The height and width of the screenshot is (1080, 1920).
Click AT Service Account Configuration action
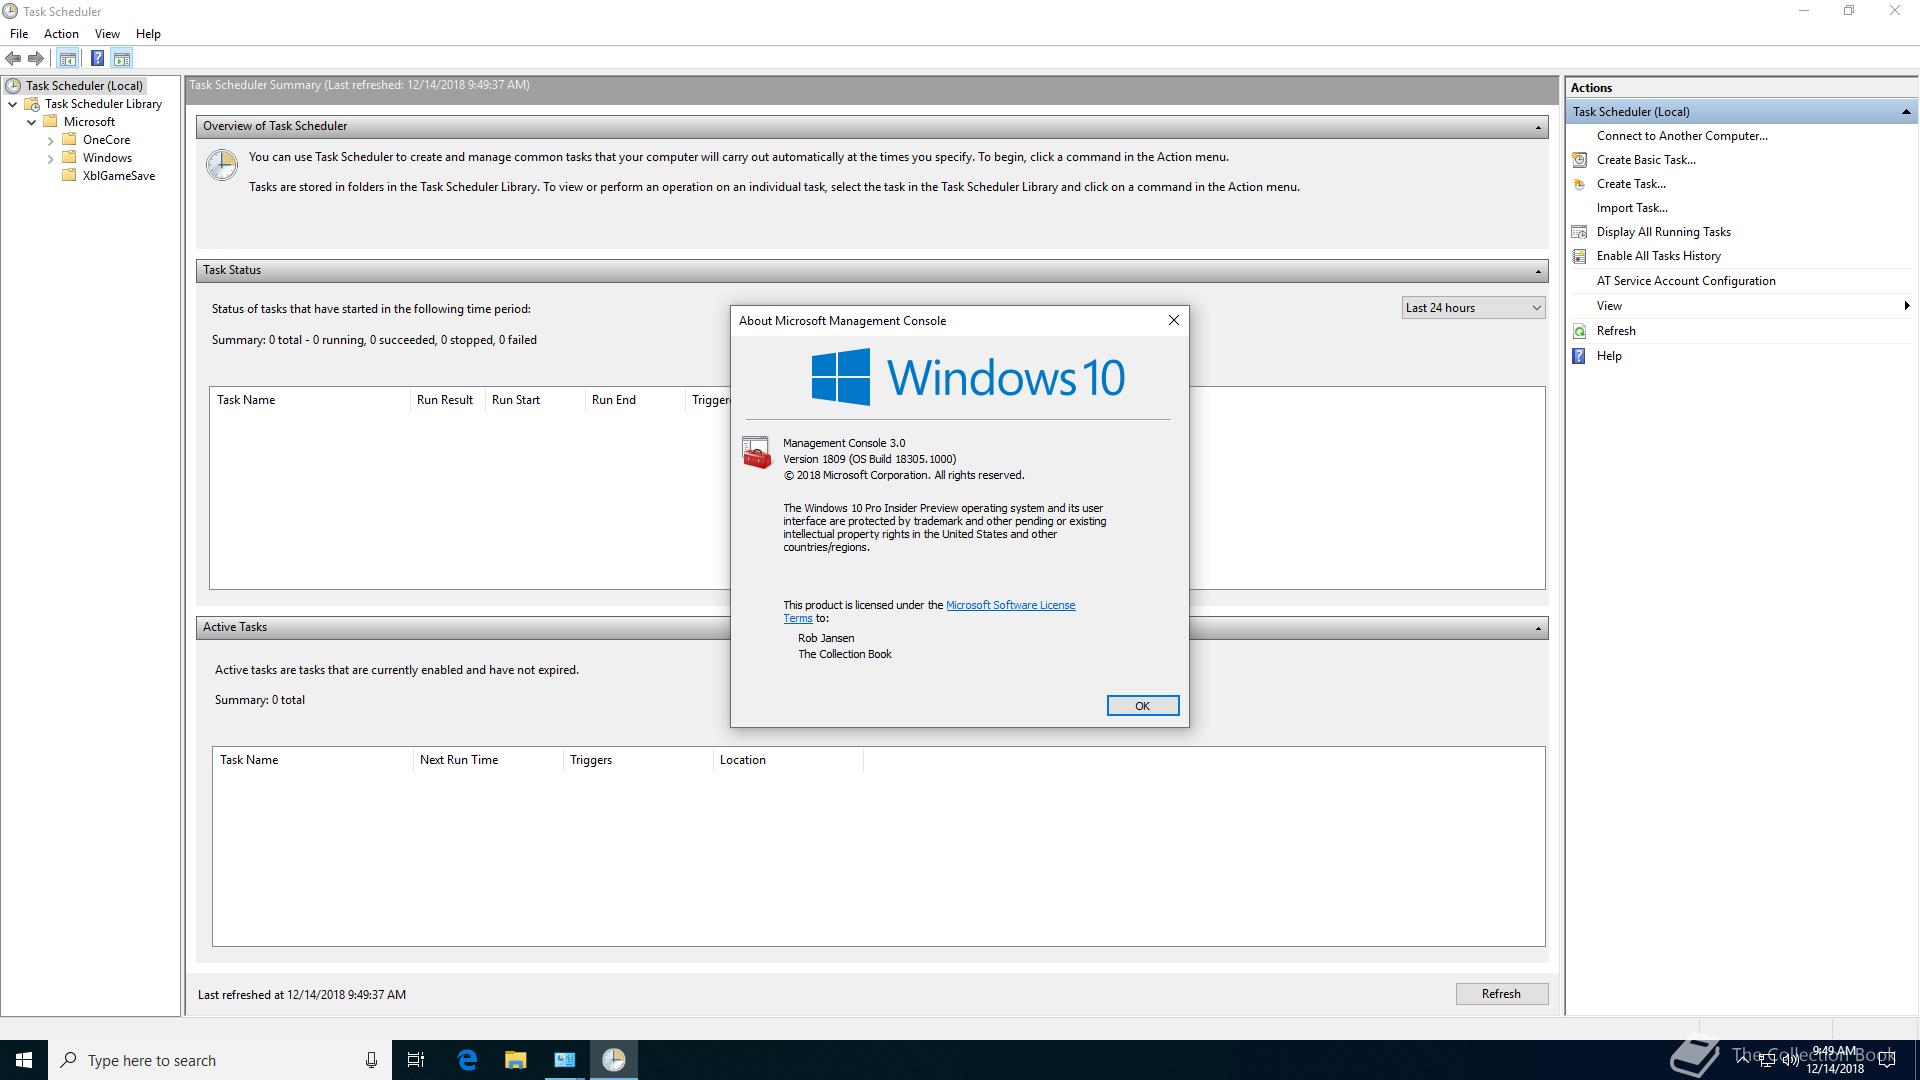coord(1686,281)
